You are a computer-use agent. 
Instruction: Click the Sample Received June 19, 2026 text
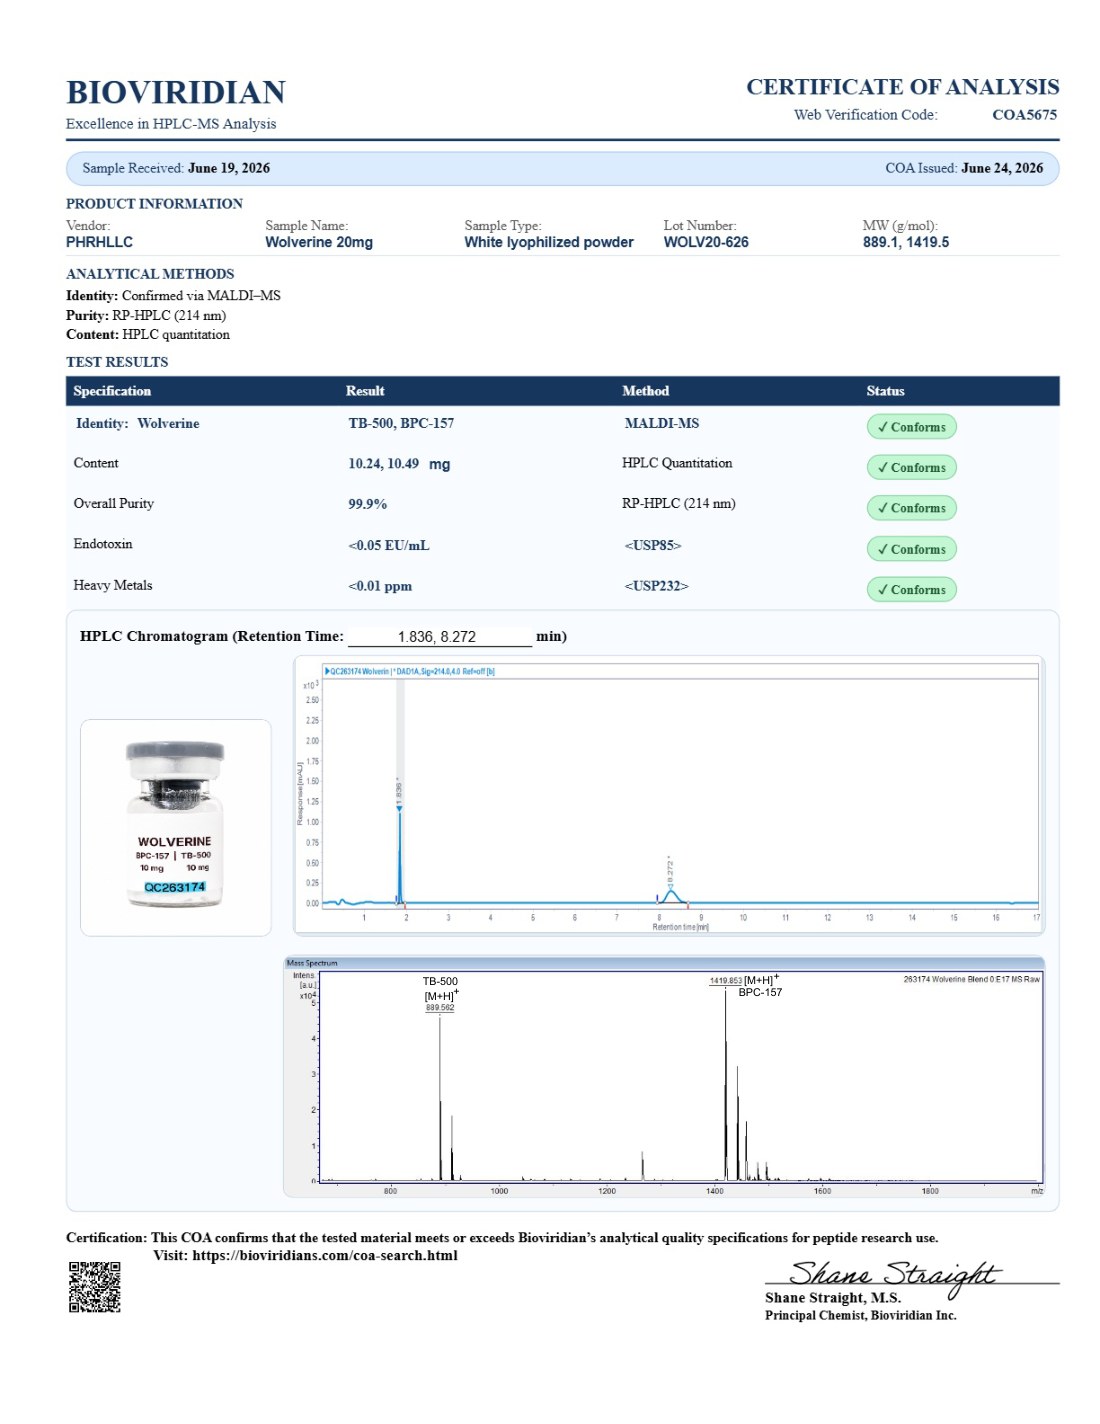coord(176,168)
